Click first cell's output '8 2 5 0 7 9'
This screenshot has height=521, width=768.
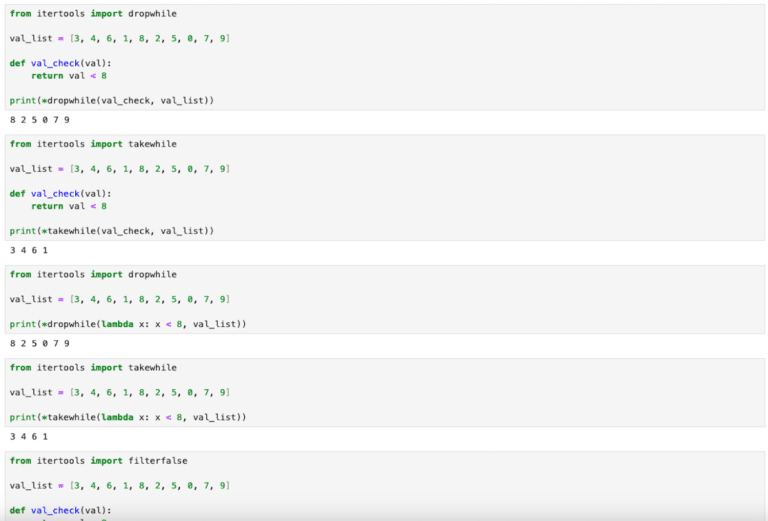pyautogui.click(x=40, y=120)
